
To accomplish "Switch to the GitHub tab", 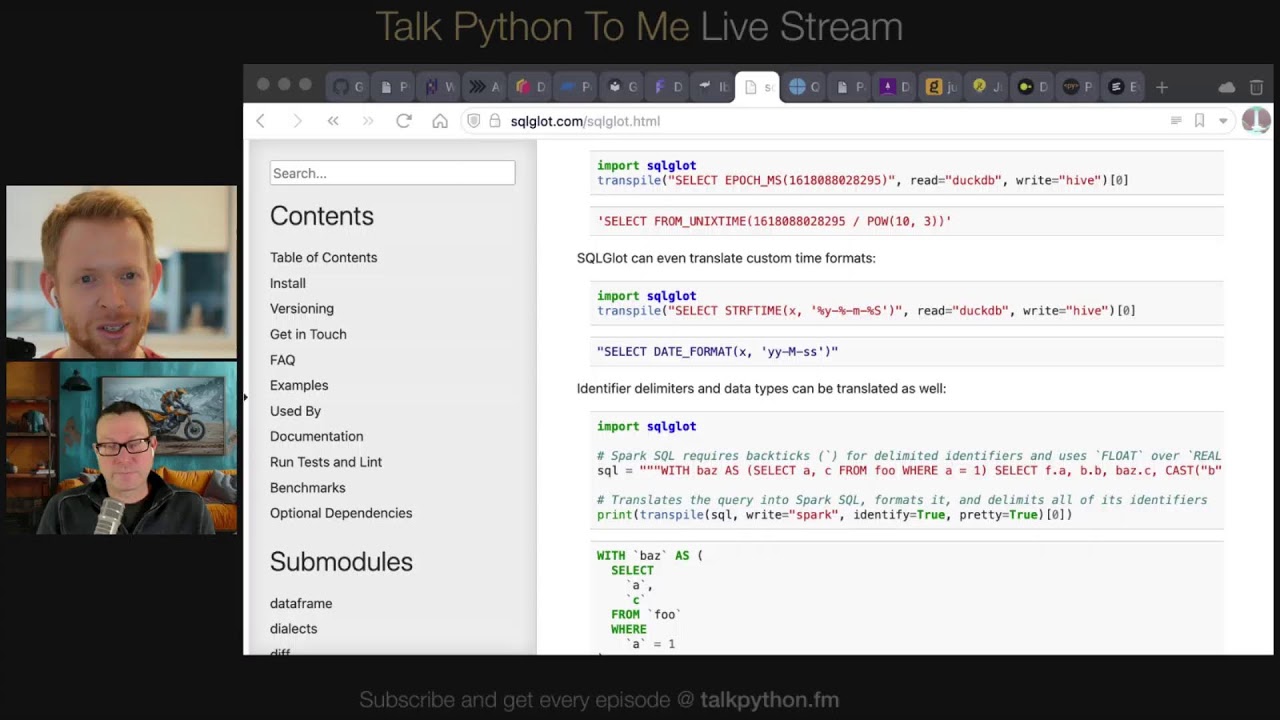I will [347, 87].
